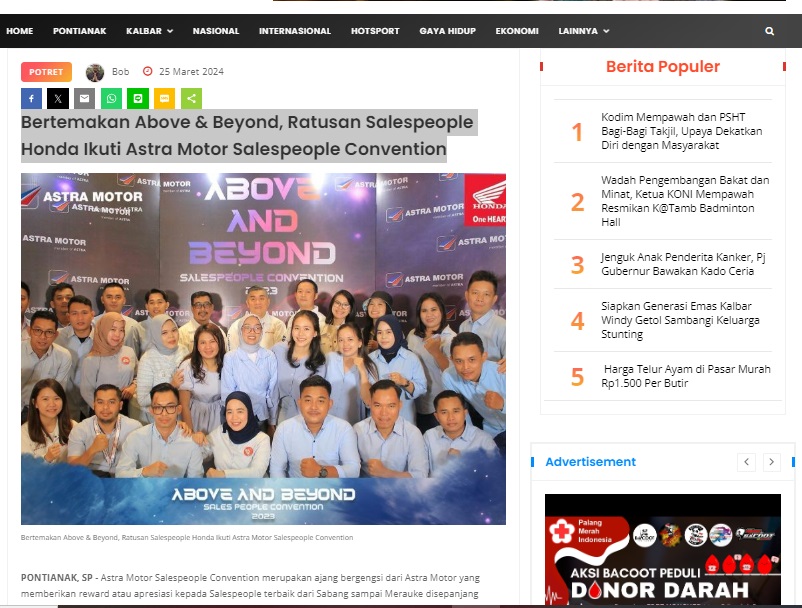Open the PONTIANAK section
Screen dimensions: 802x608
pos(79,31)
